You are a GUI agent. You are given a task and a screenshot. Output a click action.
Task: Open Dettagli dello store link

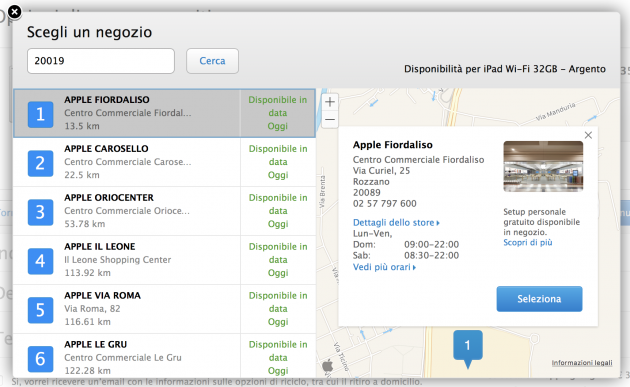coord(396,223)
